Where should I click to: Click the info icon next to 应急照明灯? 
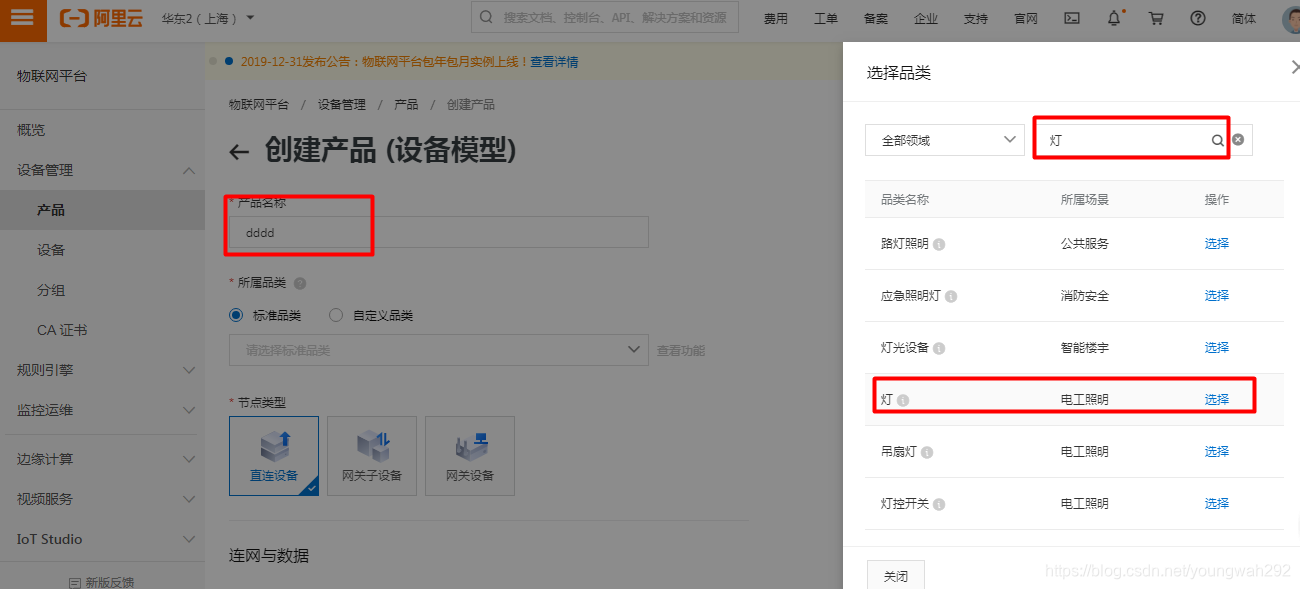(951, 296)
